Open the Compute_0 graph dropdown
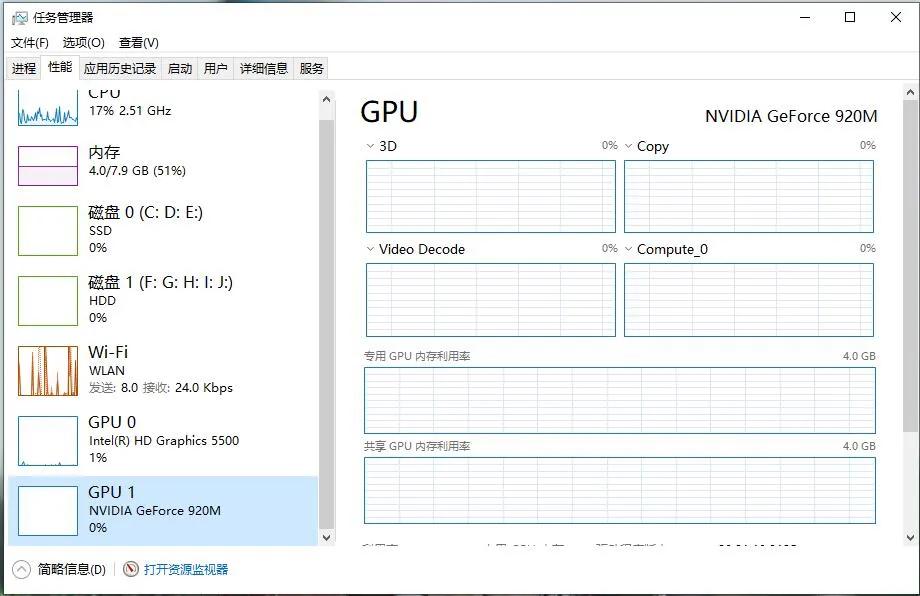Image resolution: width=920 pixels, height=596 pixels. point(628,249)
